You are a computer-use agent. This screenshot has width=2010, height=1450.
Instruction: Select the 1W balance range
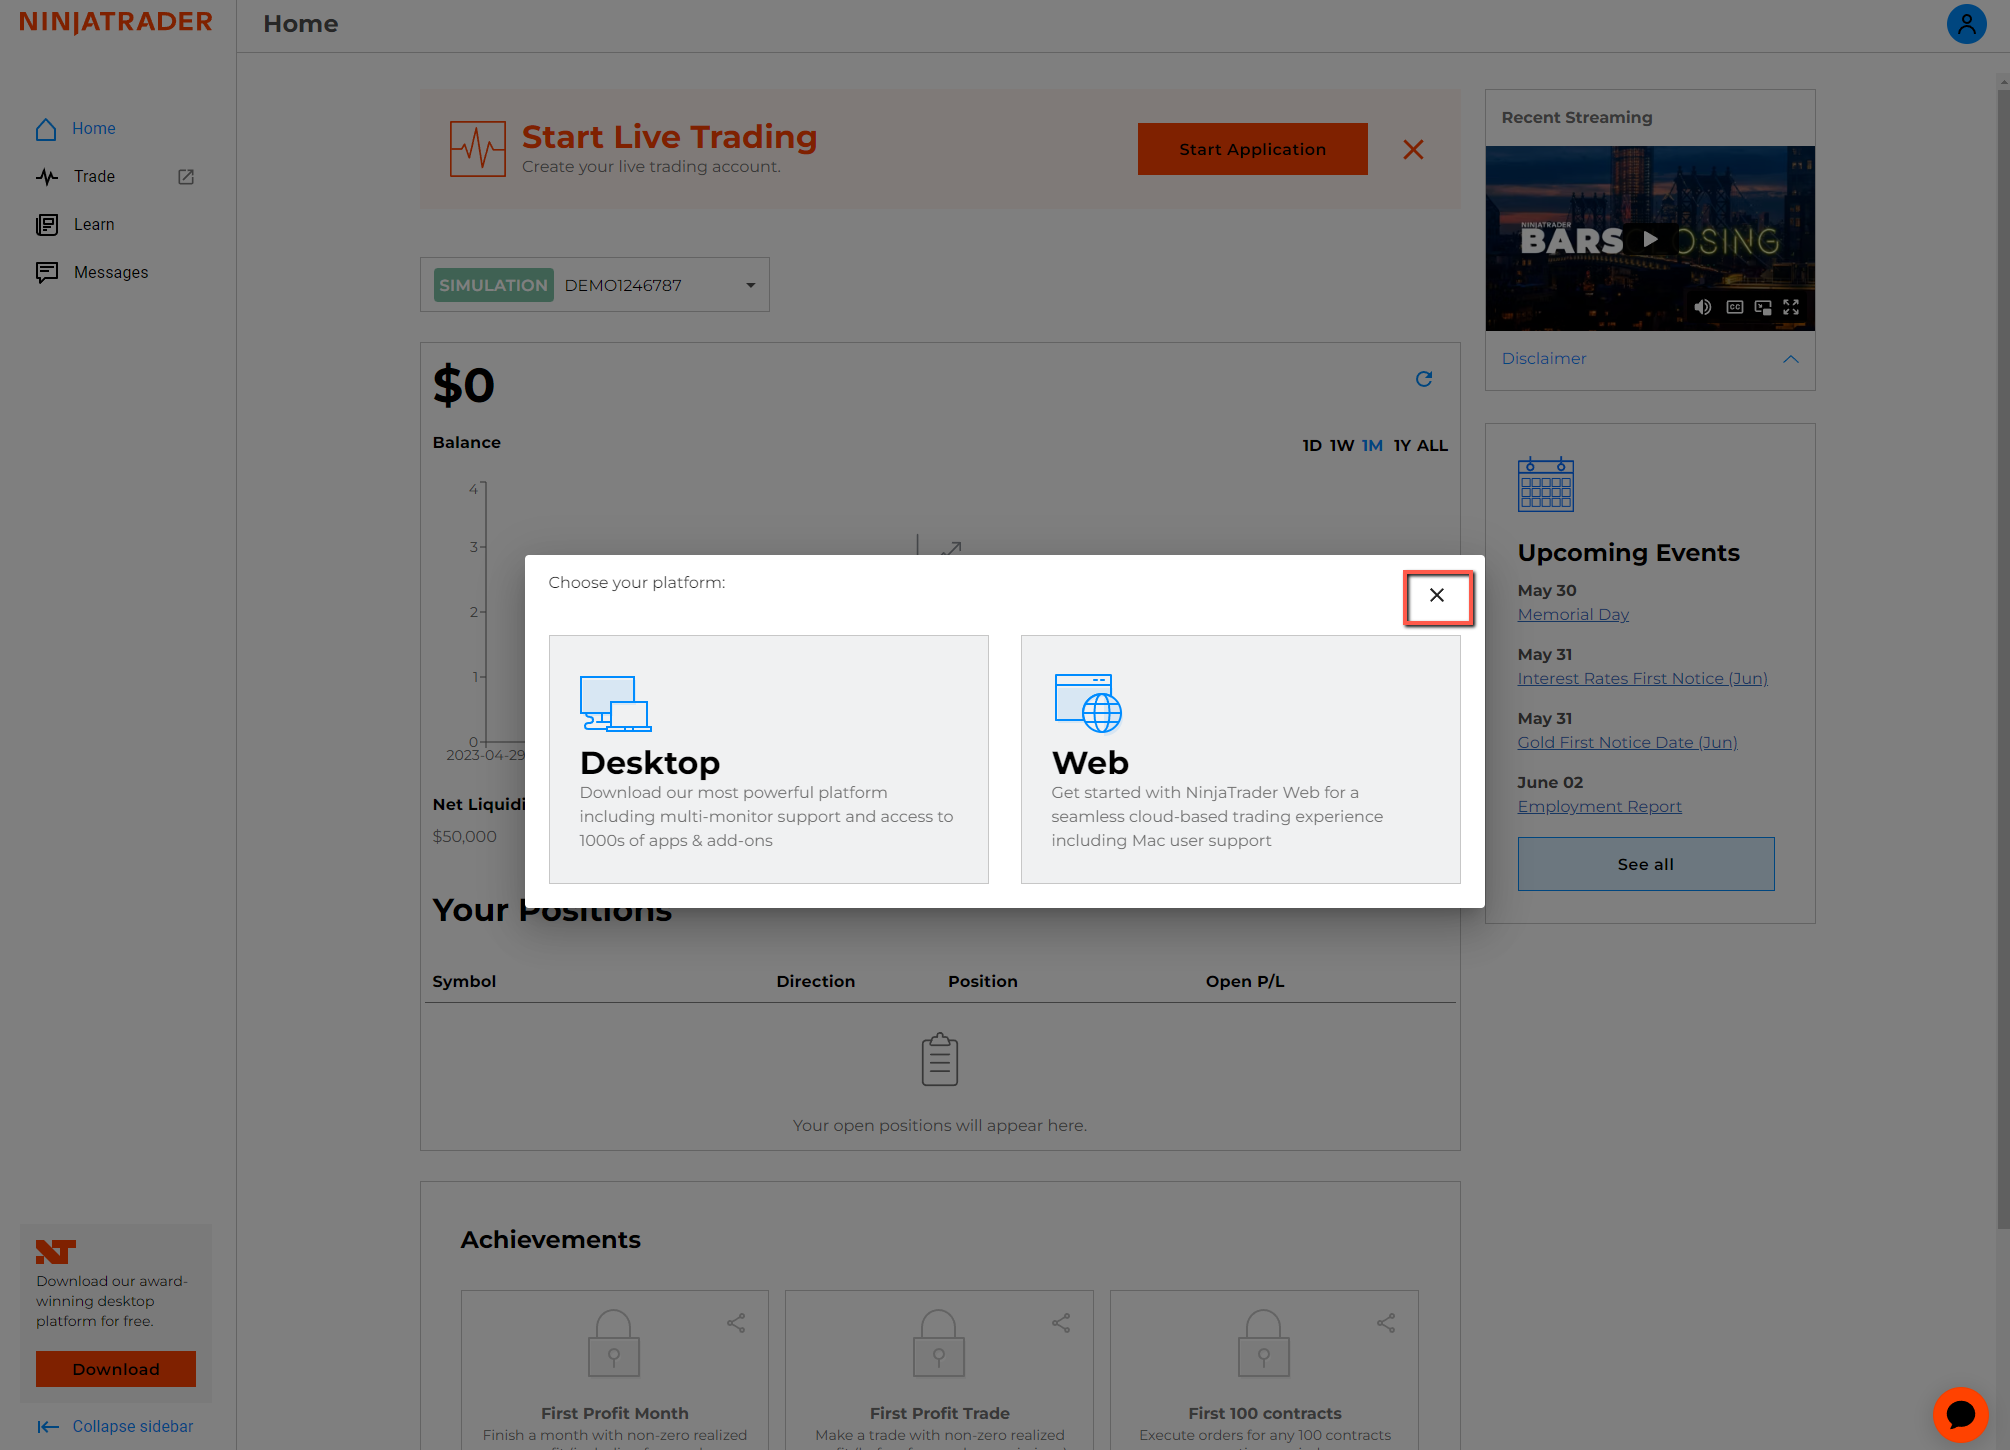point(1342,446)
